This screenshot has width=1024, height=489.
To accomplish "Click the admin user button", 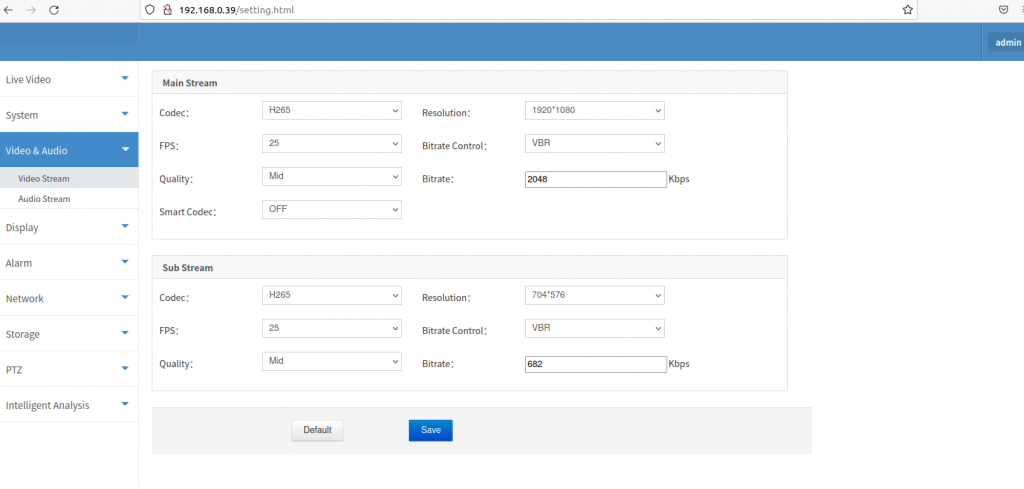I will point(1007,42).
